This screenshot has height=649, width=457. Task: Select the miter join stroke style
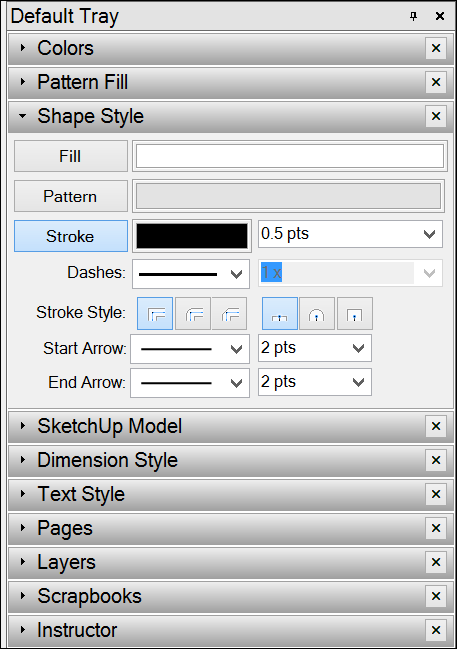pos(155,313)
